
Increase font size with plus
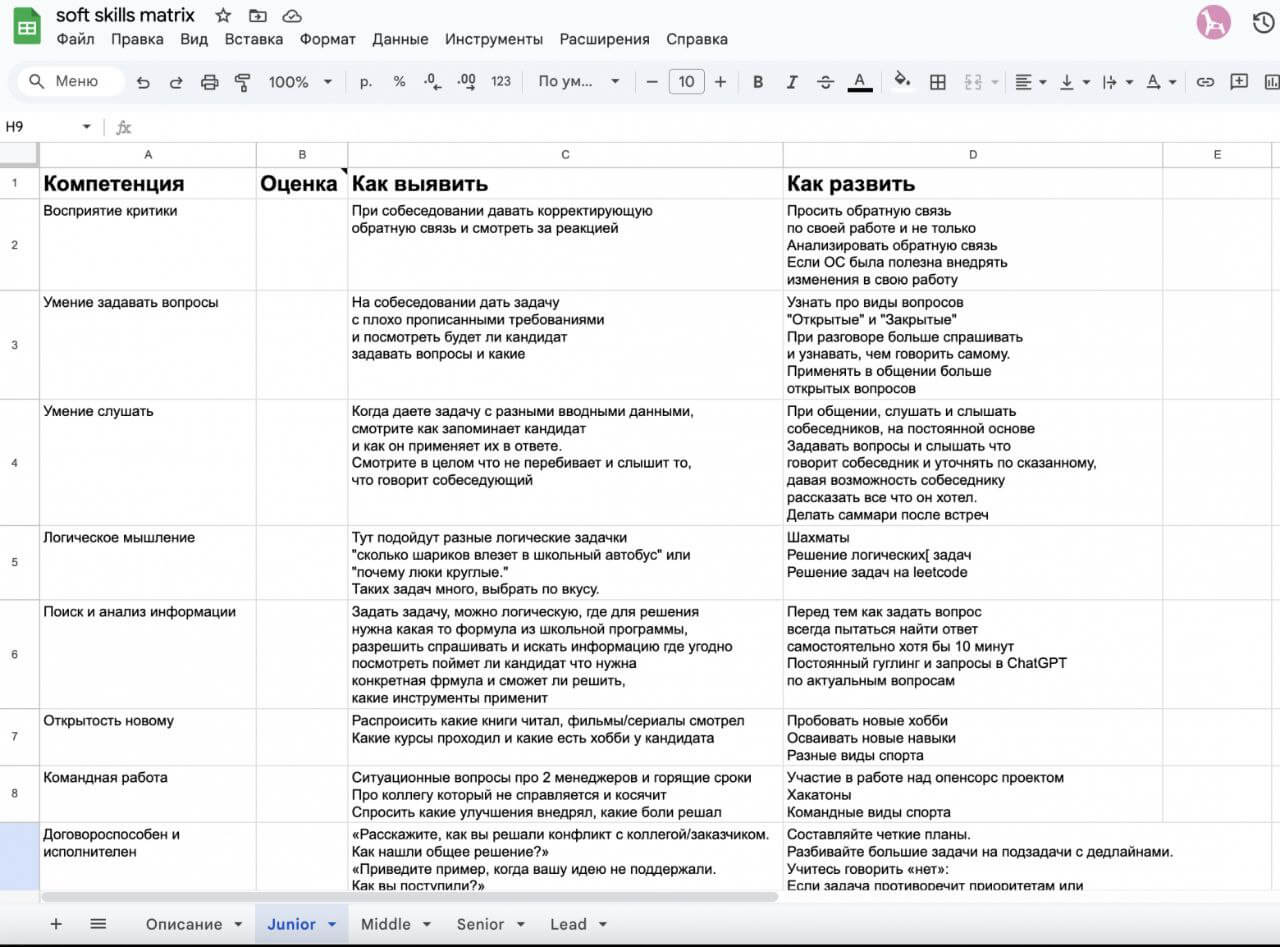coord(720,82)
